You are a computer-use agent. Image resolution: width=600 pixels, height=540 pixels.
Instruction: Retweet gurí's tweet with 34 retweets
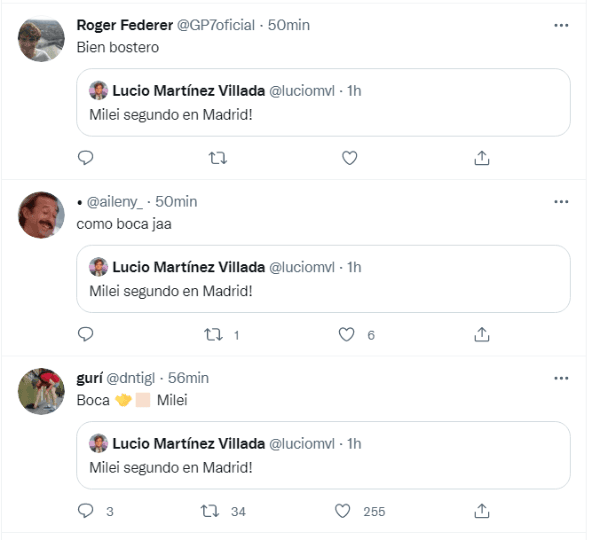[211, 511]
